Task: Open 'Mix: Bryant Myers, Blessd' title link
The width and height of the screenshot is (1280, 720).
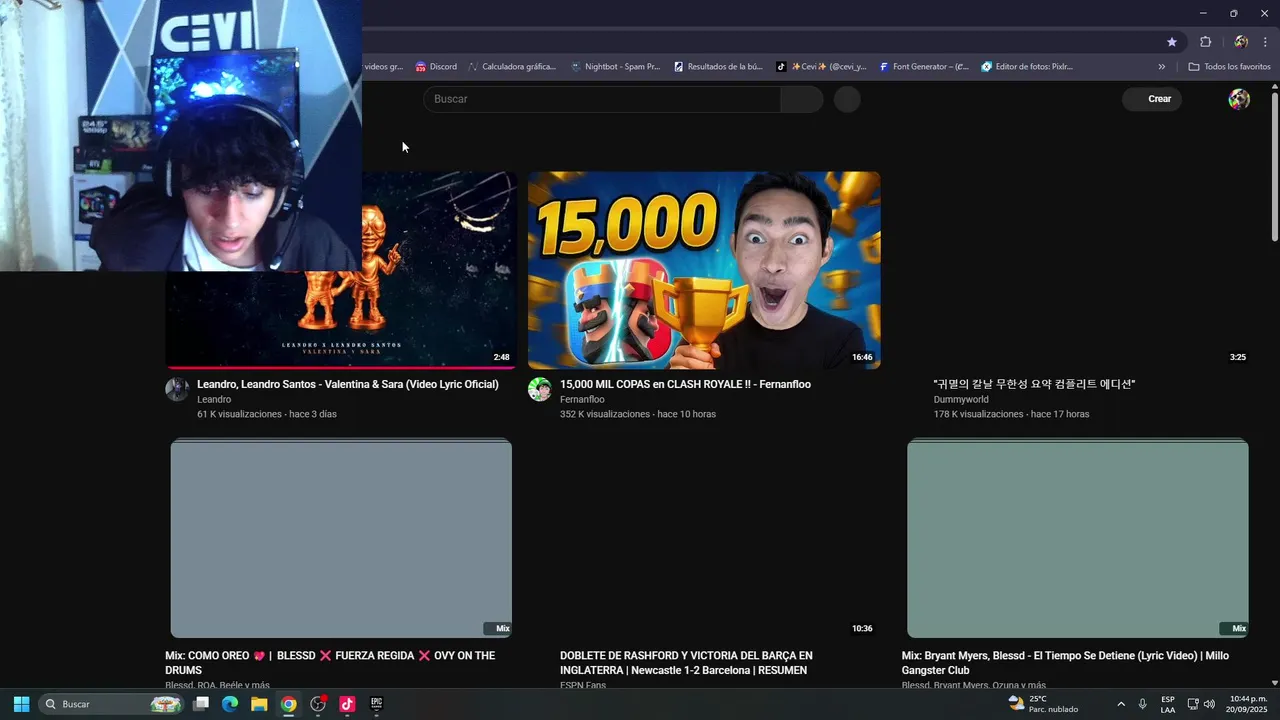Action: click(1065, 663)
